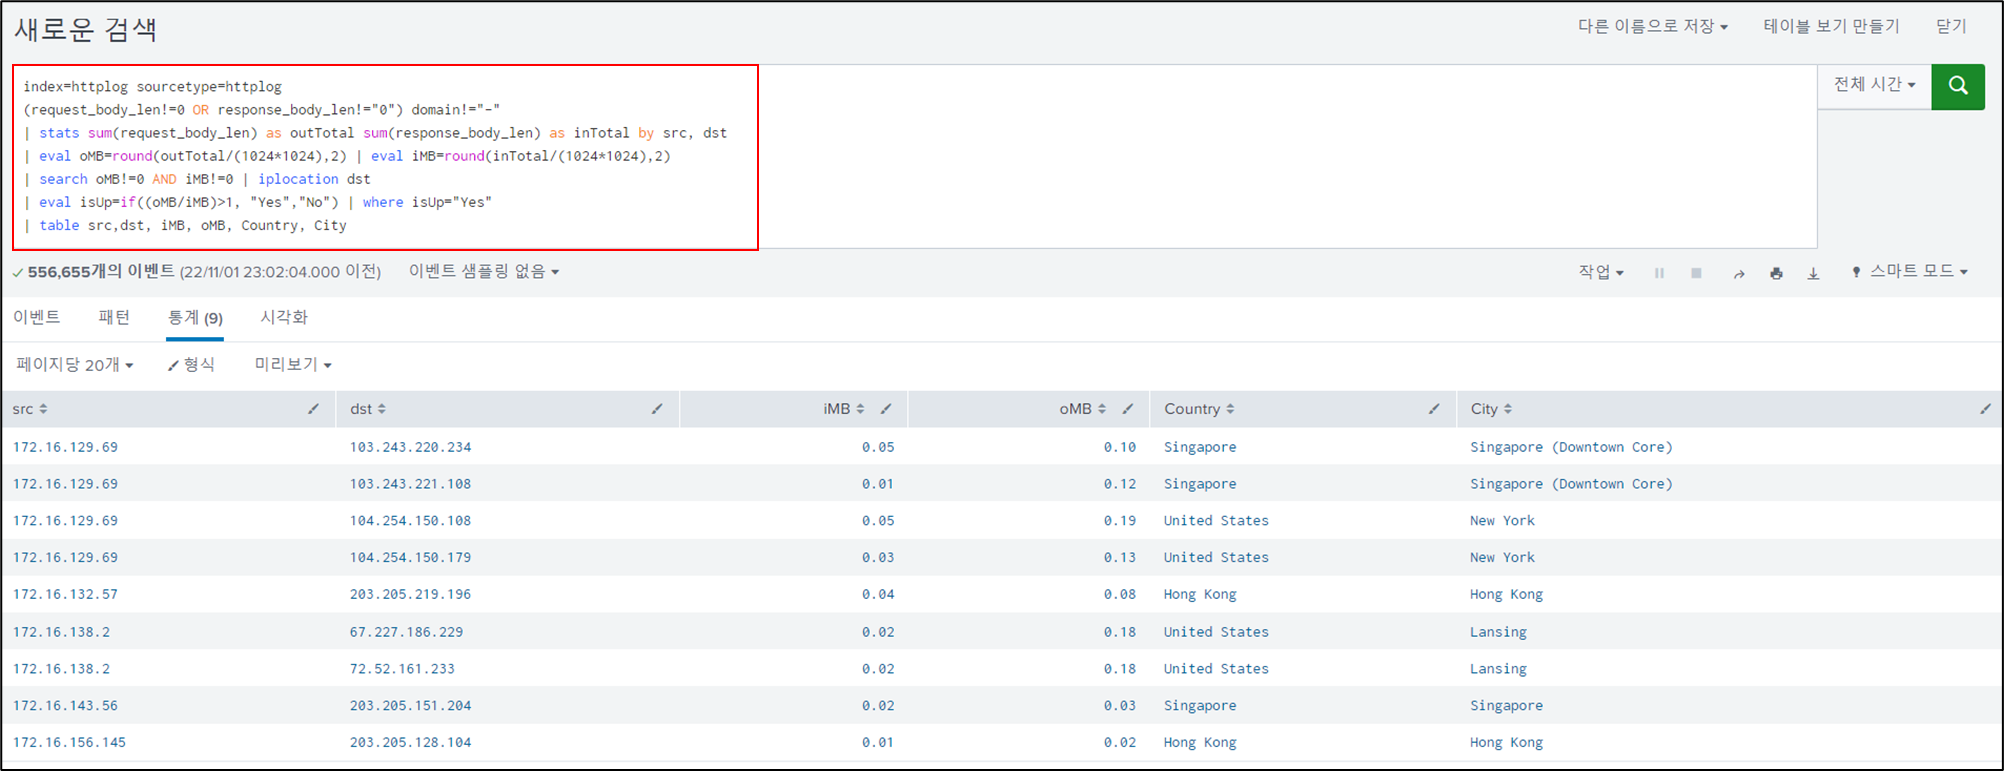This screenshot has height=771, width=2004.
Task: Share the search job with arrow icon
Action: point(1739,273)
